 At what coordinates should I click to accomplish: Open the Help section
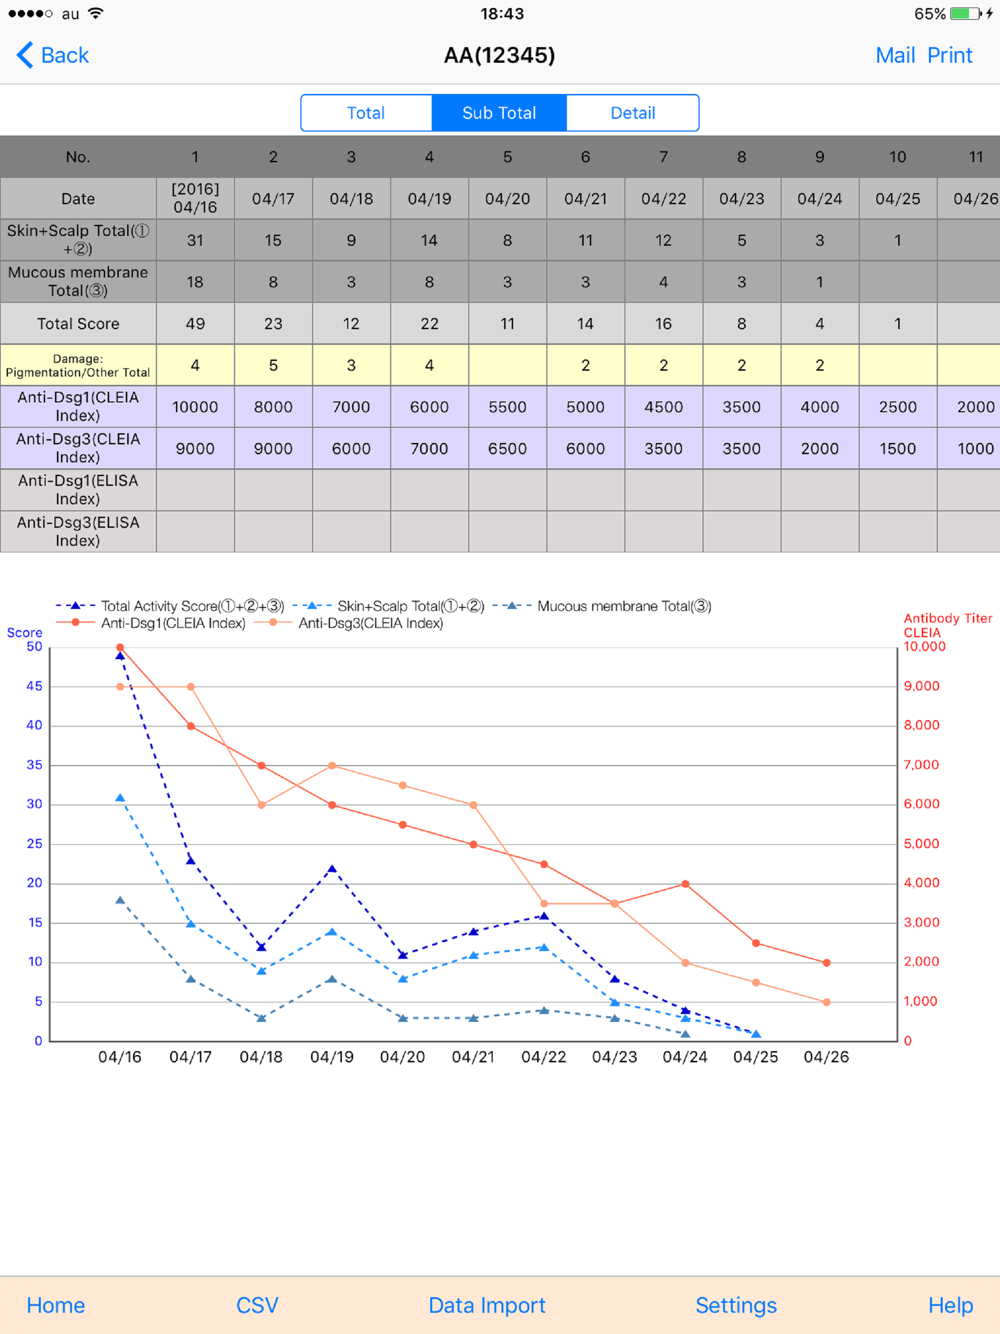click(x=950, y=1305)
